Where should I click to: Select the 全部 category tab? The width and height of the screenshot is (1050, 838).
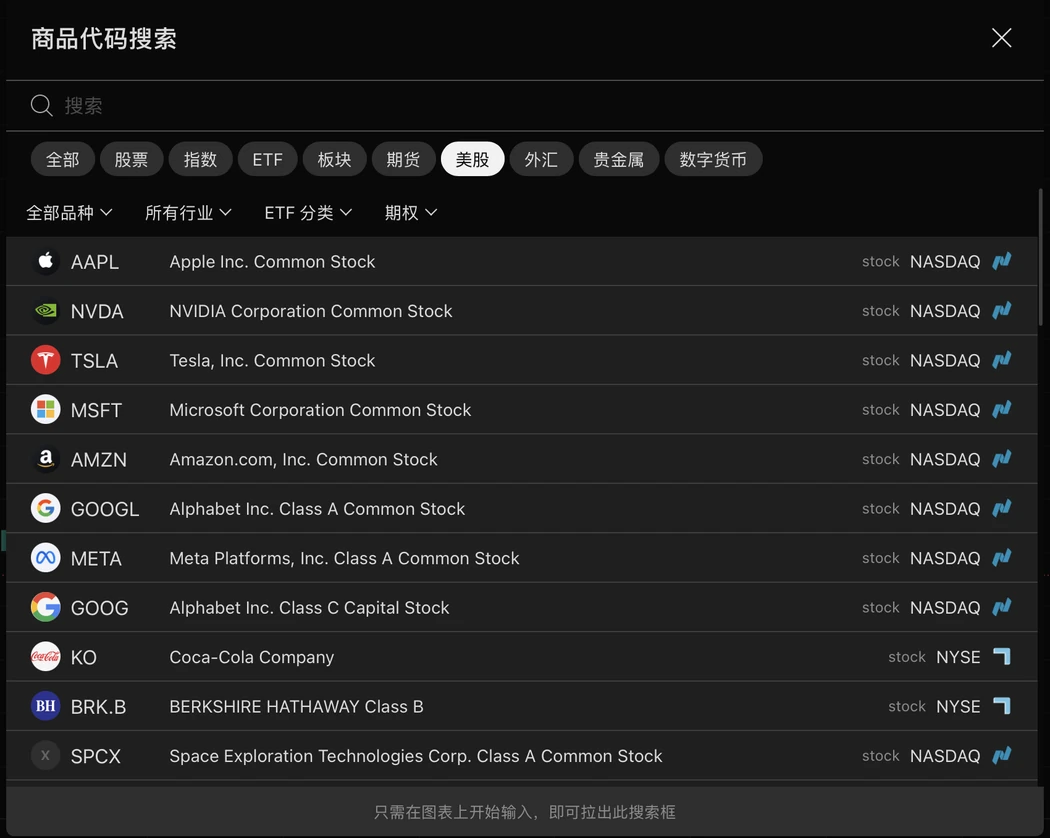62,159
